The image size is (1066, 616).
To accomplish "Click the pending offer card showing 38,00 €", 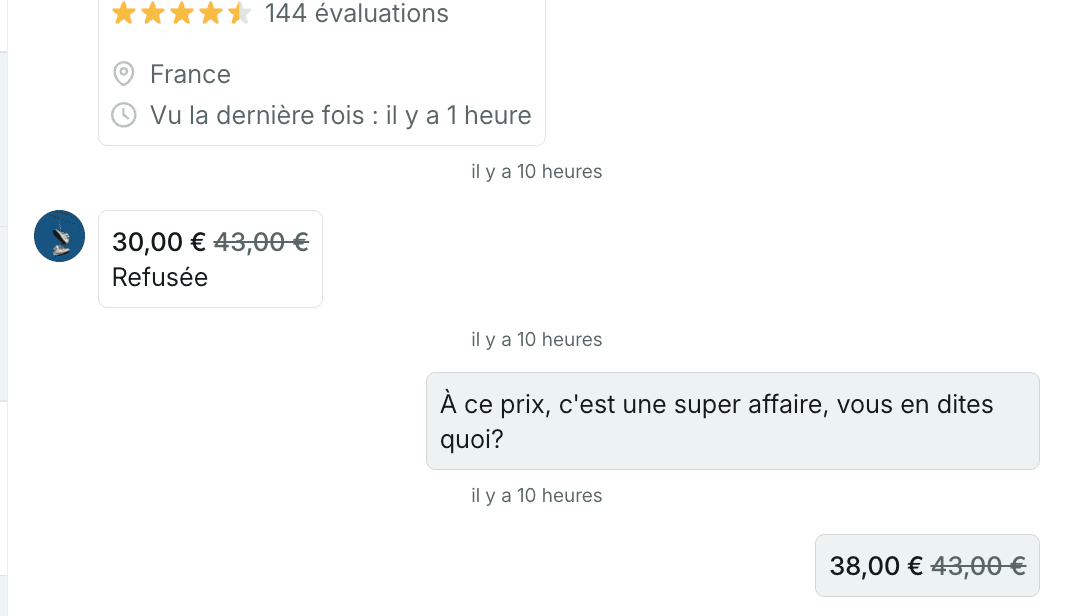I will [926, 565].
